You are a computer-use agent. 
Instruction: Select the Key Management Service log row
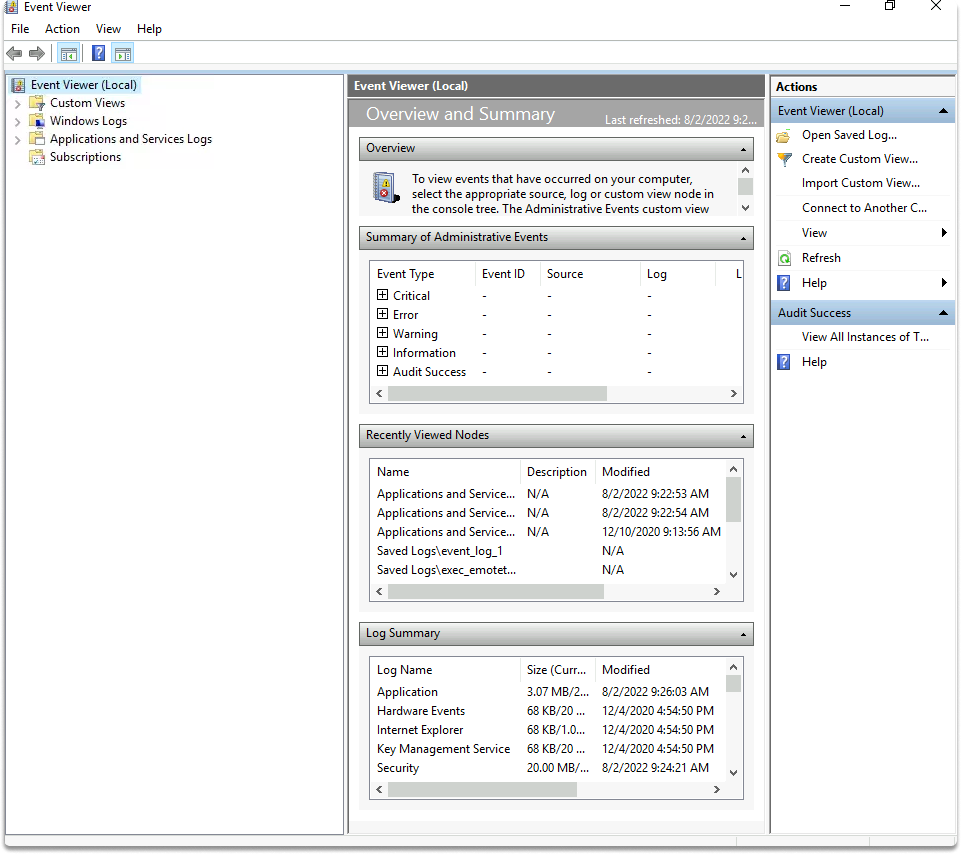[x=549, y=749]
